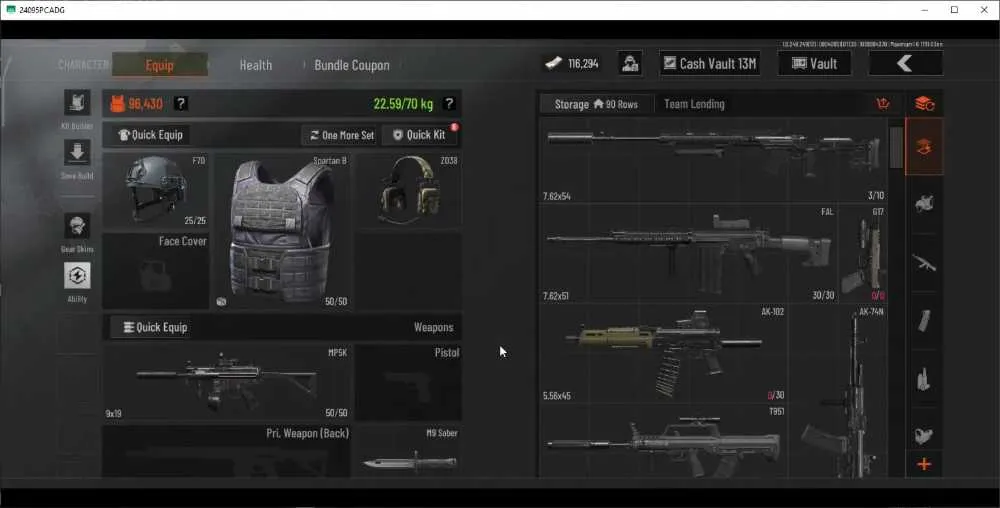The image size is (1000, 508).
Task: Select the highlighted all-items storage filter icon
Action: click(924, 147)
